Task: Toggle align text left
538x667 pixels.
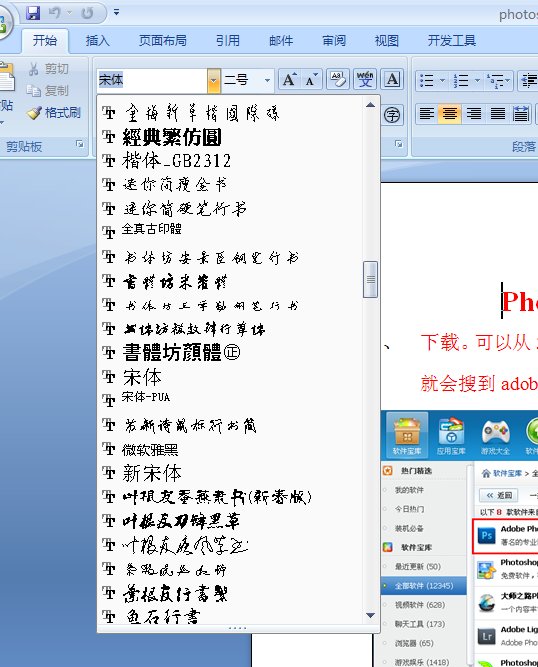Action: 427,114
